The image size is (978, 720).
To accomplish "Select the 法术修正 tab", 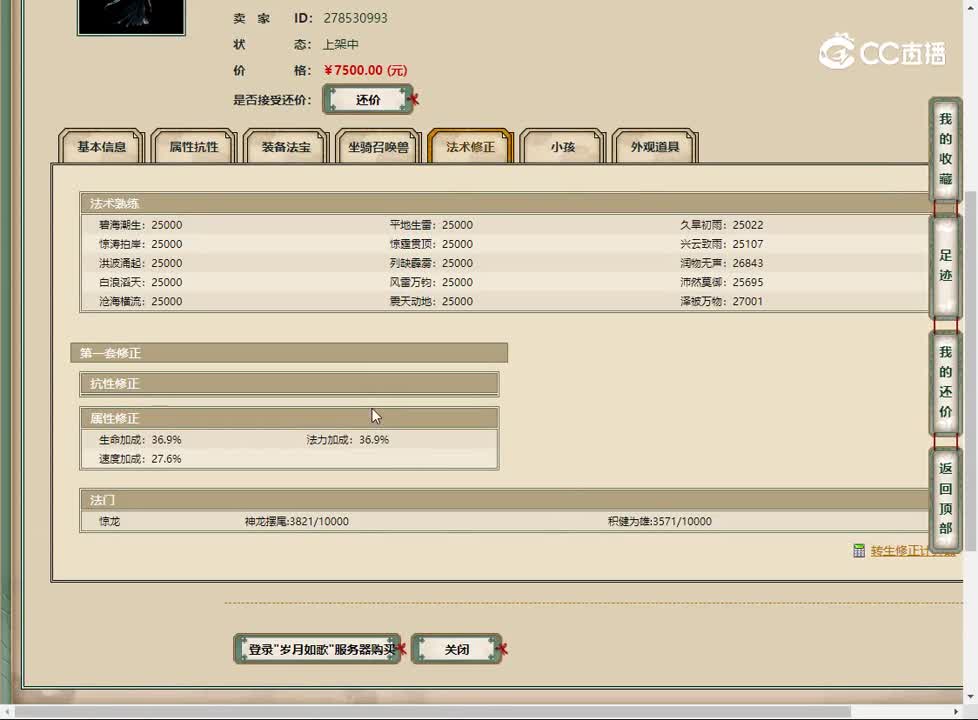I will pyautogui.click(x=470, y=147).
